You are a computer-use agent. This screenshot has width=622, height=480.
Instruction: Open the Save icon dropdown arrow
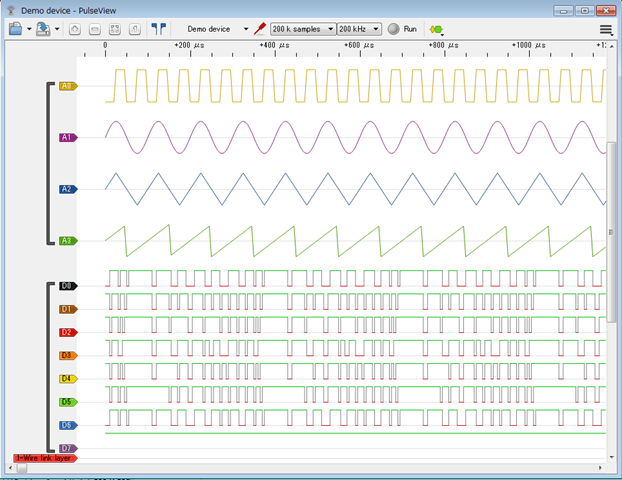(57, 29)
